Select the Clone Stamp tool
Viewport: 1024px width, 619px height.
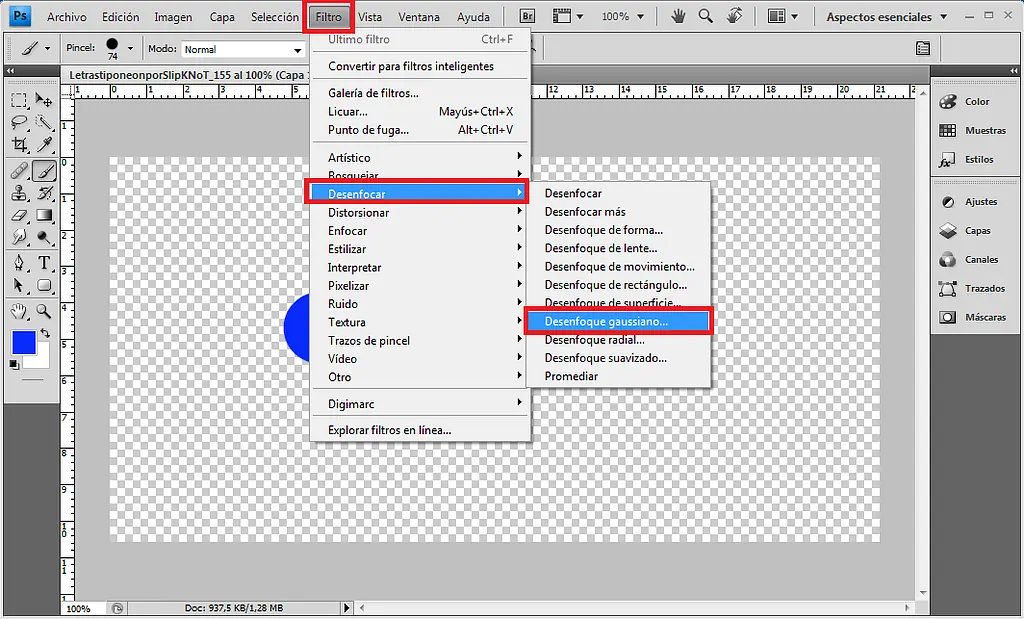[x=19, y=193]
